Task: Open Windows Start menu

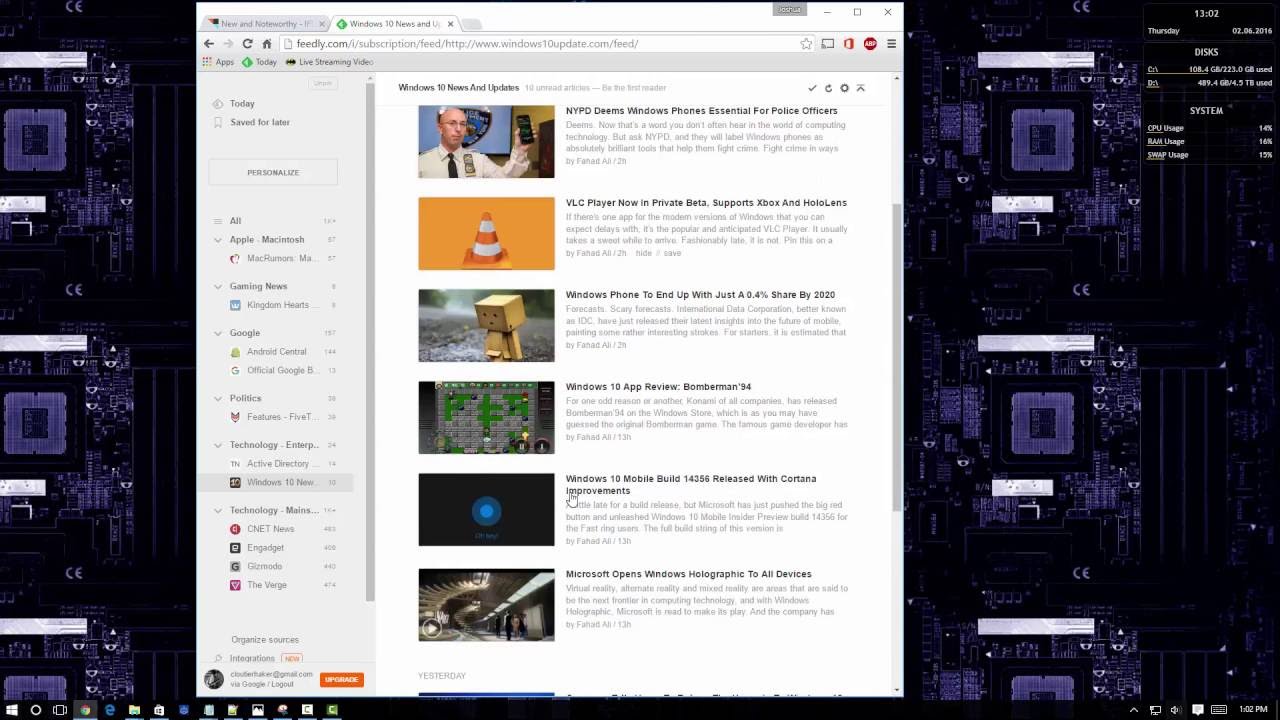Action: 11,710
